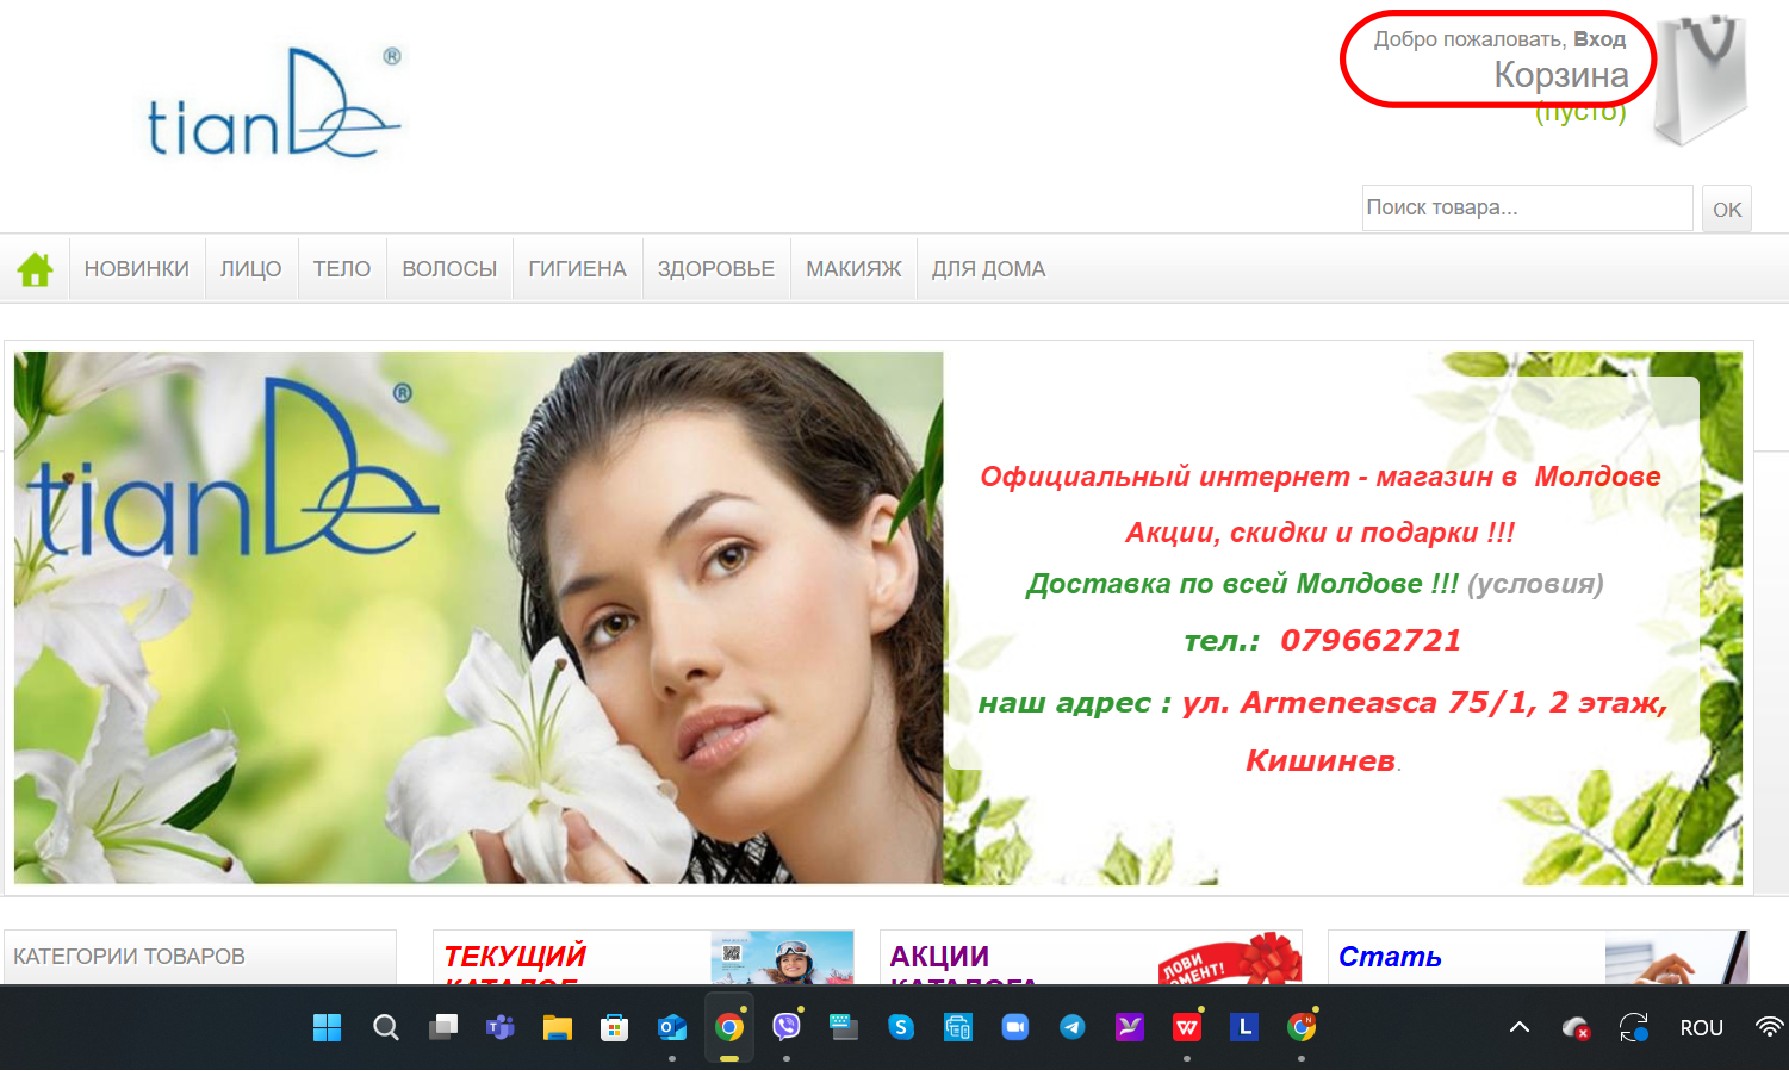Open the (условия) delivery terms link
Image resolution: width=1789 pixels, height=1071 pixels.
(x=1535, y=584)
